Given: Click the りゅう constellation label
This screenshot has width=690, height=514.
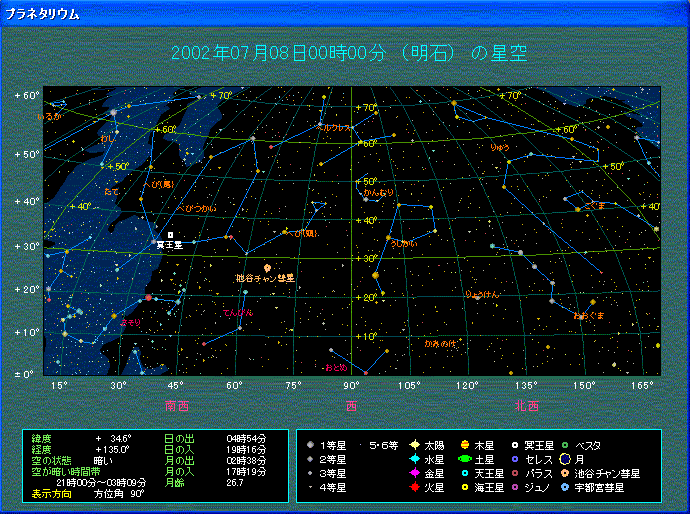Looking at the screenshot, I should click(499, 148).
